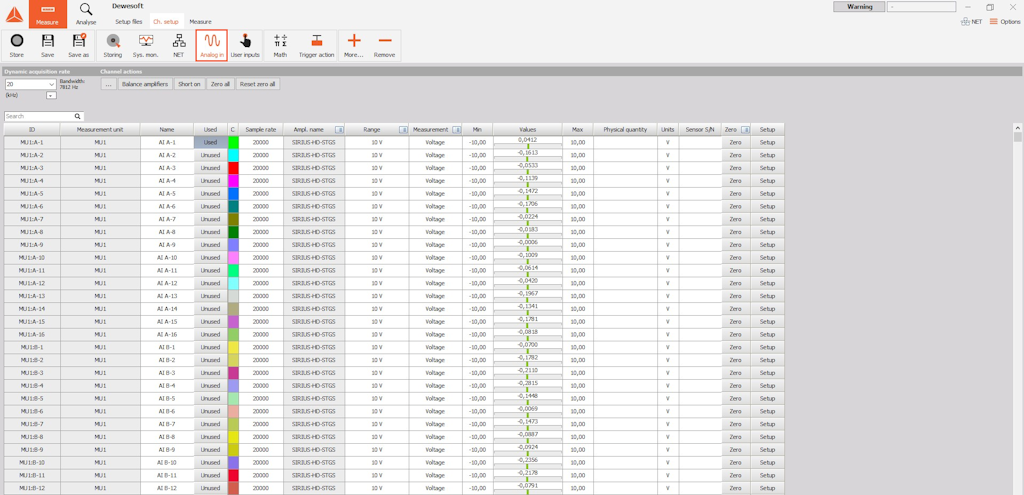Click the text field beside Warning

pos(921,7)
